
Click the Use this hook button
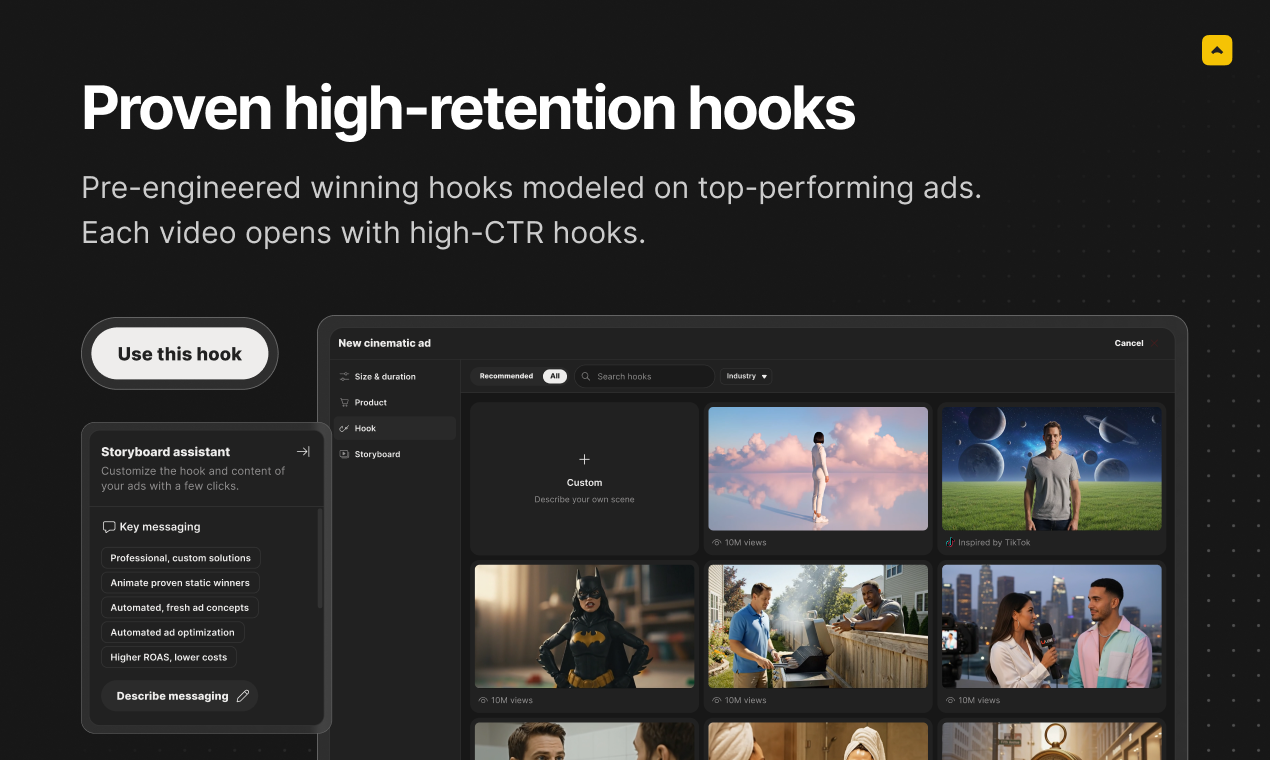[180, 354]
